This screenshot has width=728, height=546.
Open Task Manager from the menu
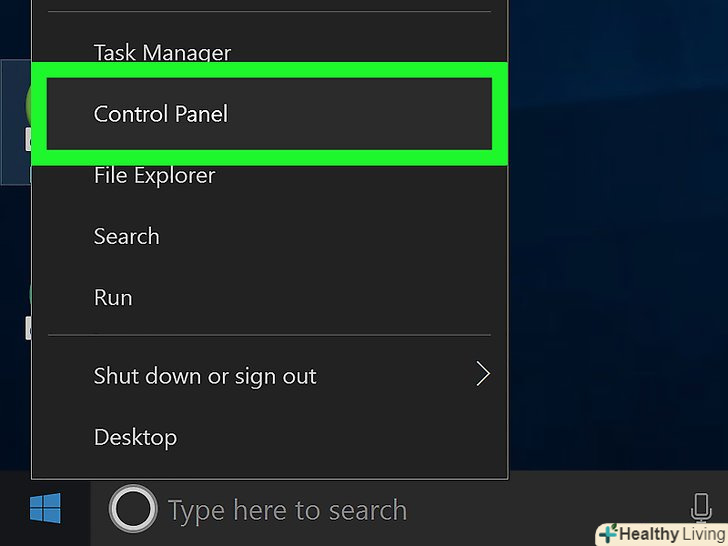tap(162, 52)
